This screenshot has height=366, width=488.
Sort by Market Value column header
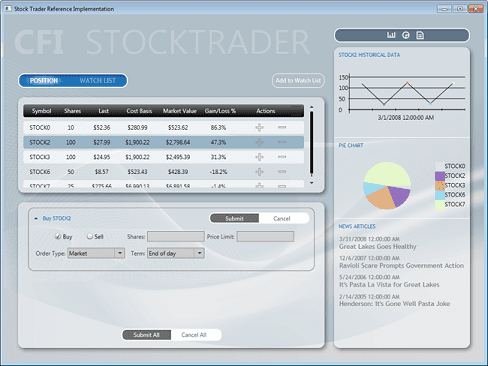(x=179, y=111)
